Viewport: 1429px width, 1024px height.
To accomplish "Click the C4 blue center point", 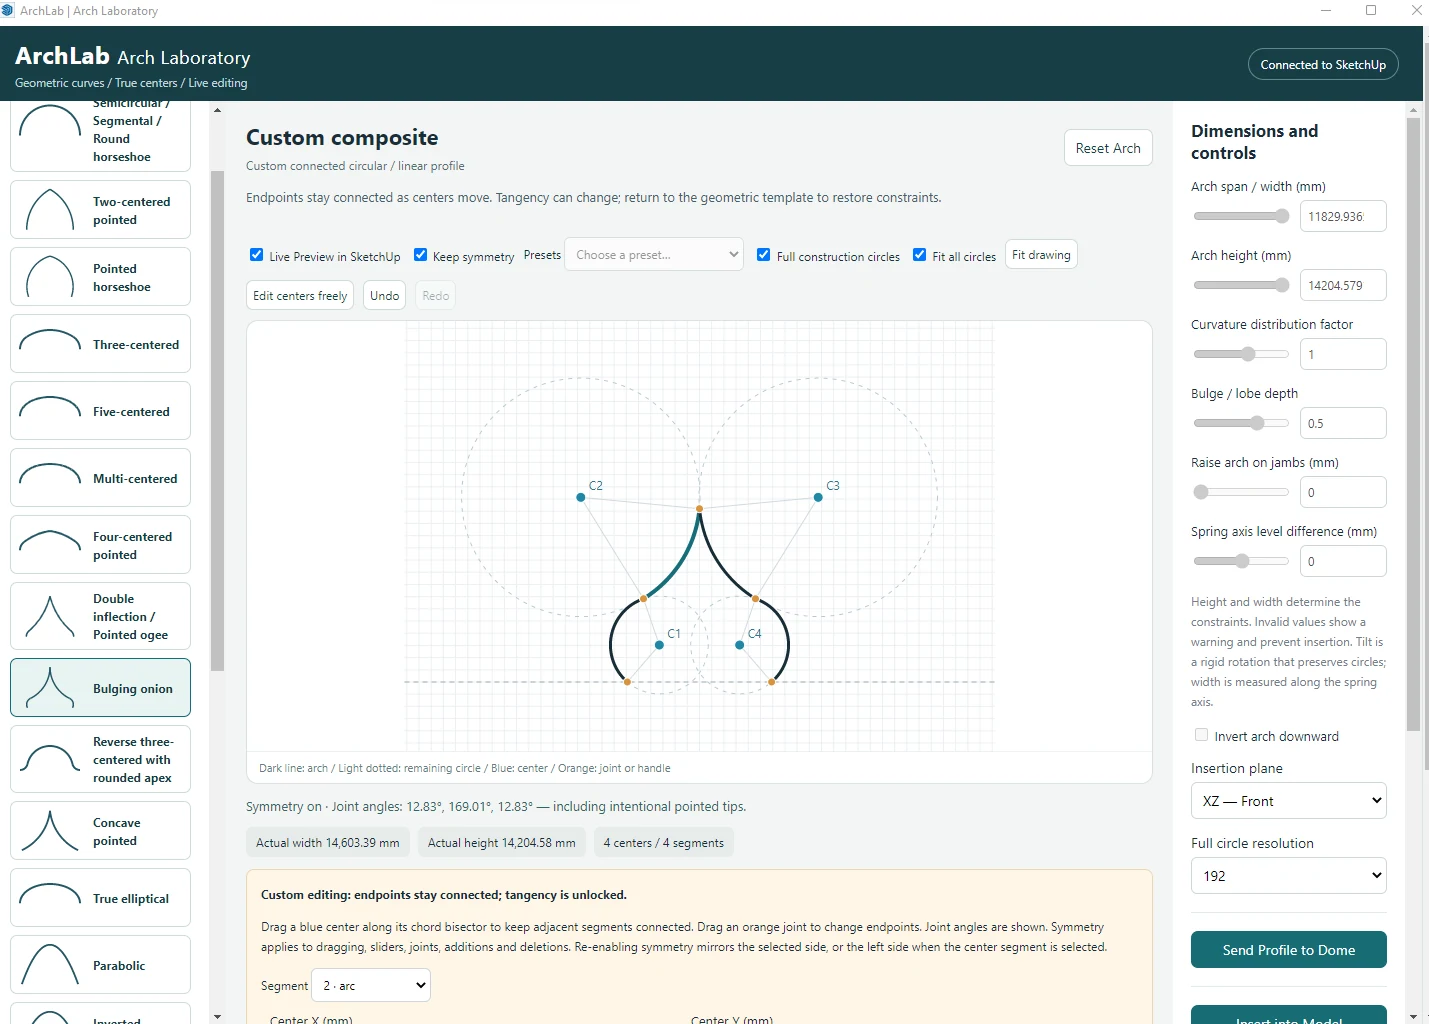I will coord(740,645).
